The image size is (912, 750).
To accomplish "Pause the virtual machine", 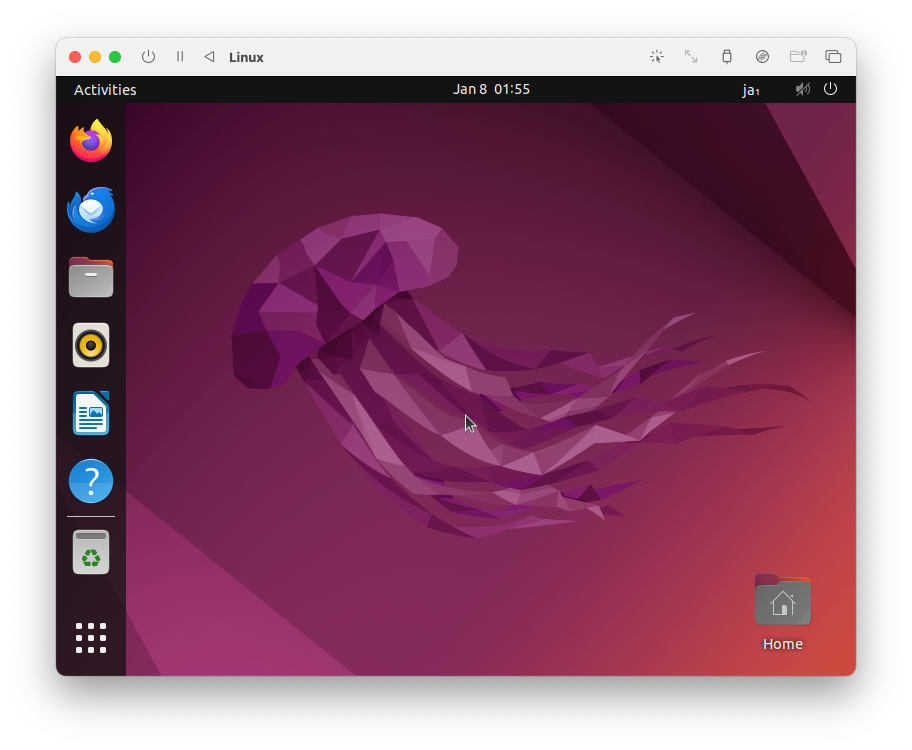I will click(x=180, y=57).
